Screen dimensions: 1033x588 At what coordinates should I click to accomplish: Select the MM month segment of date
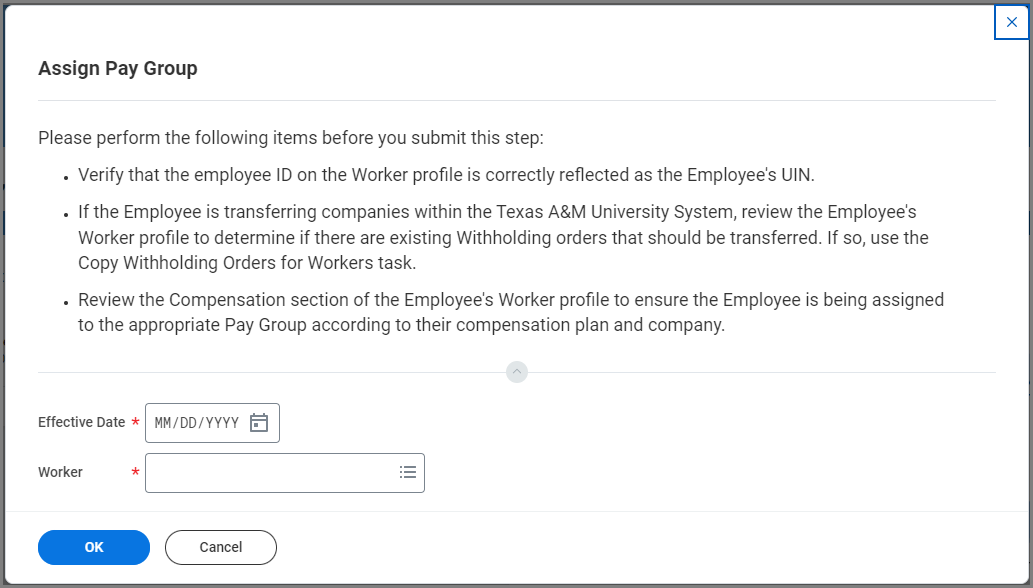(x=164, y=423)
